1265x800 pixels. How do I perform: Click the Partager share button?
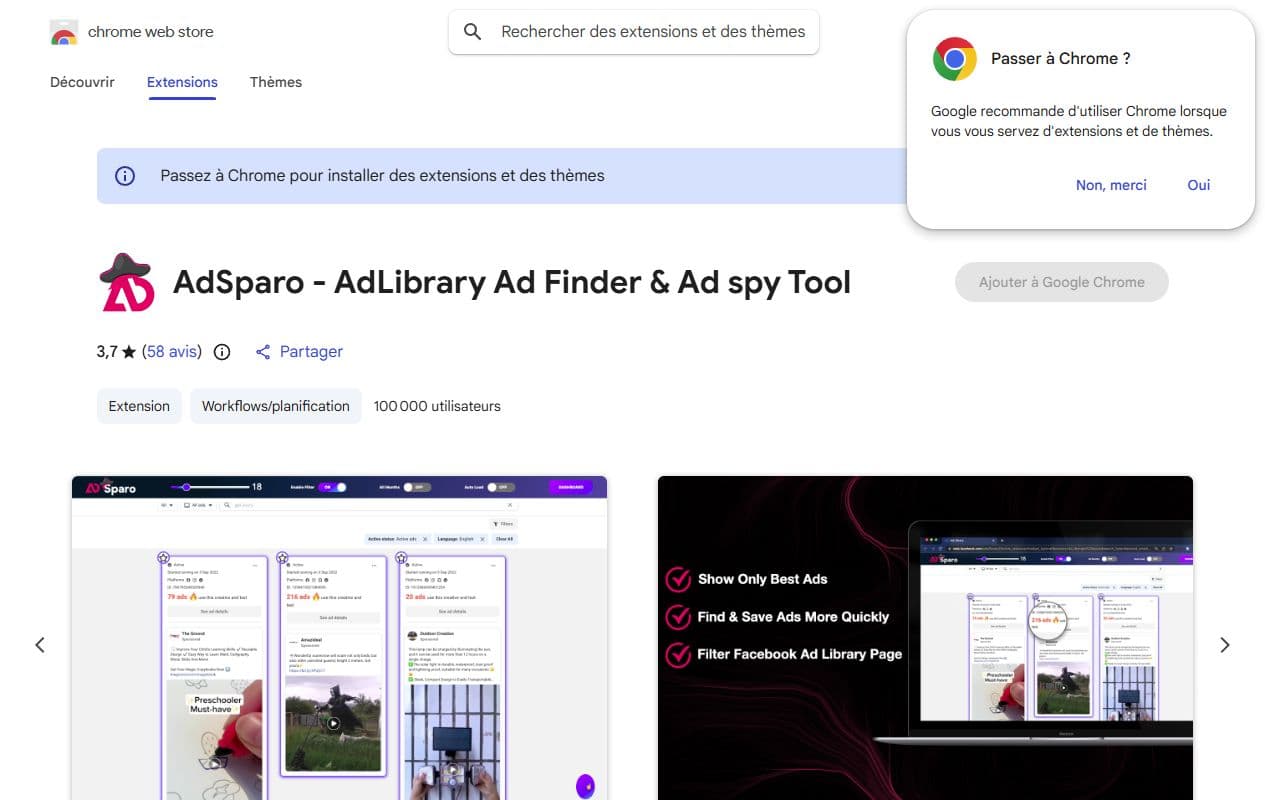tap(299, 351)
